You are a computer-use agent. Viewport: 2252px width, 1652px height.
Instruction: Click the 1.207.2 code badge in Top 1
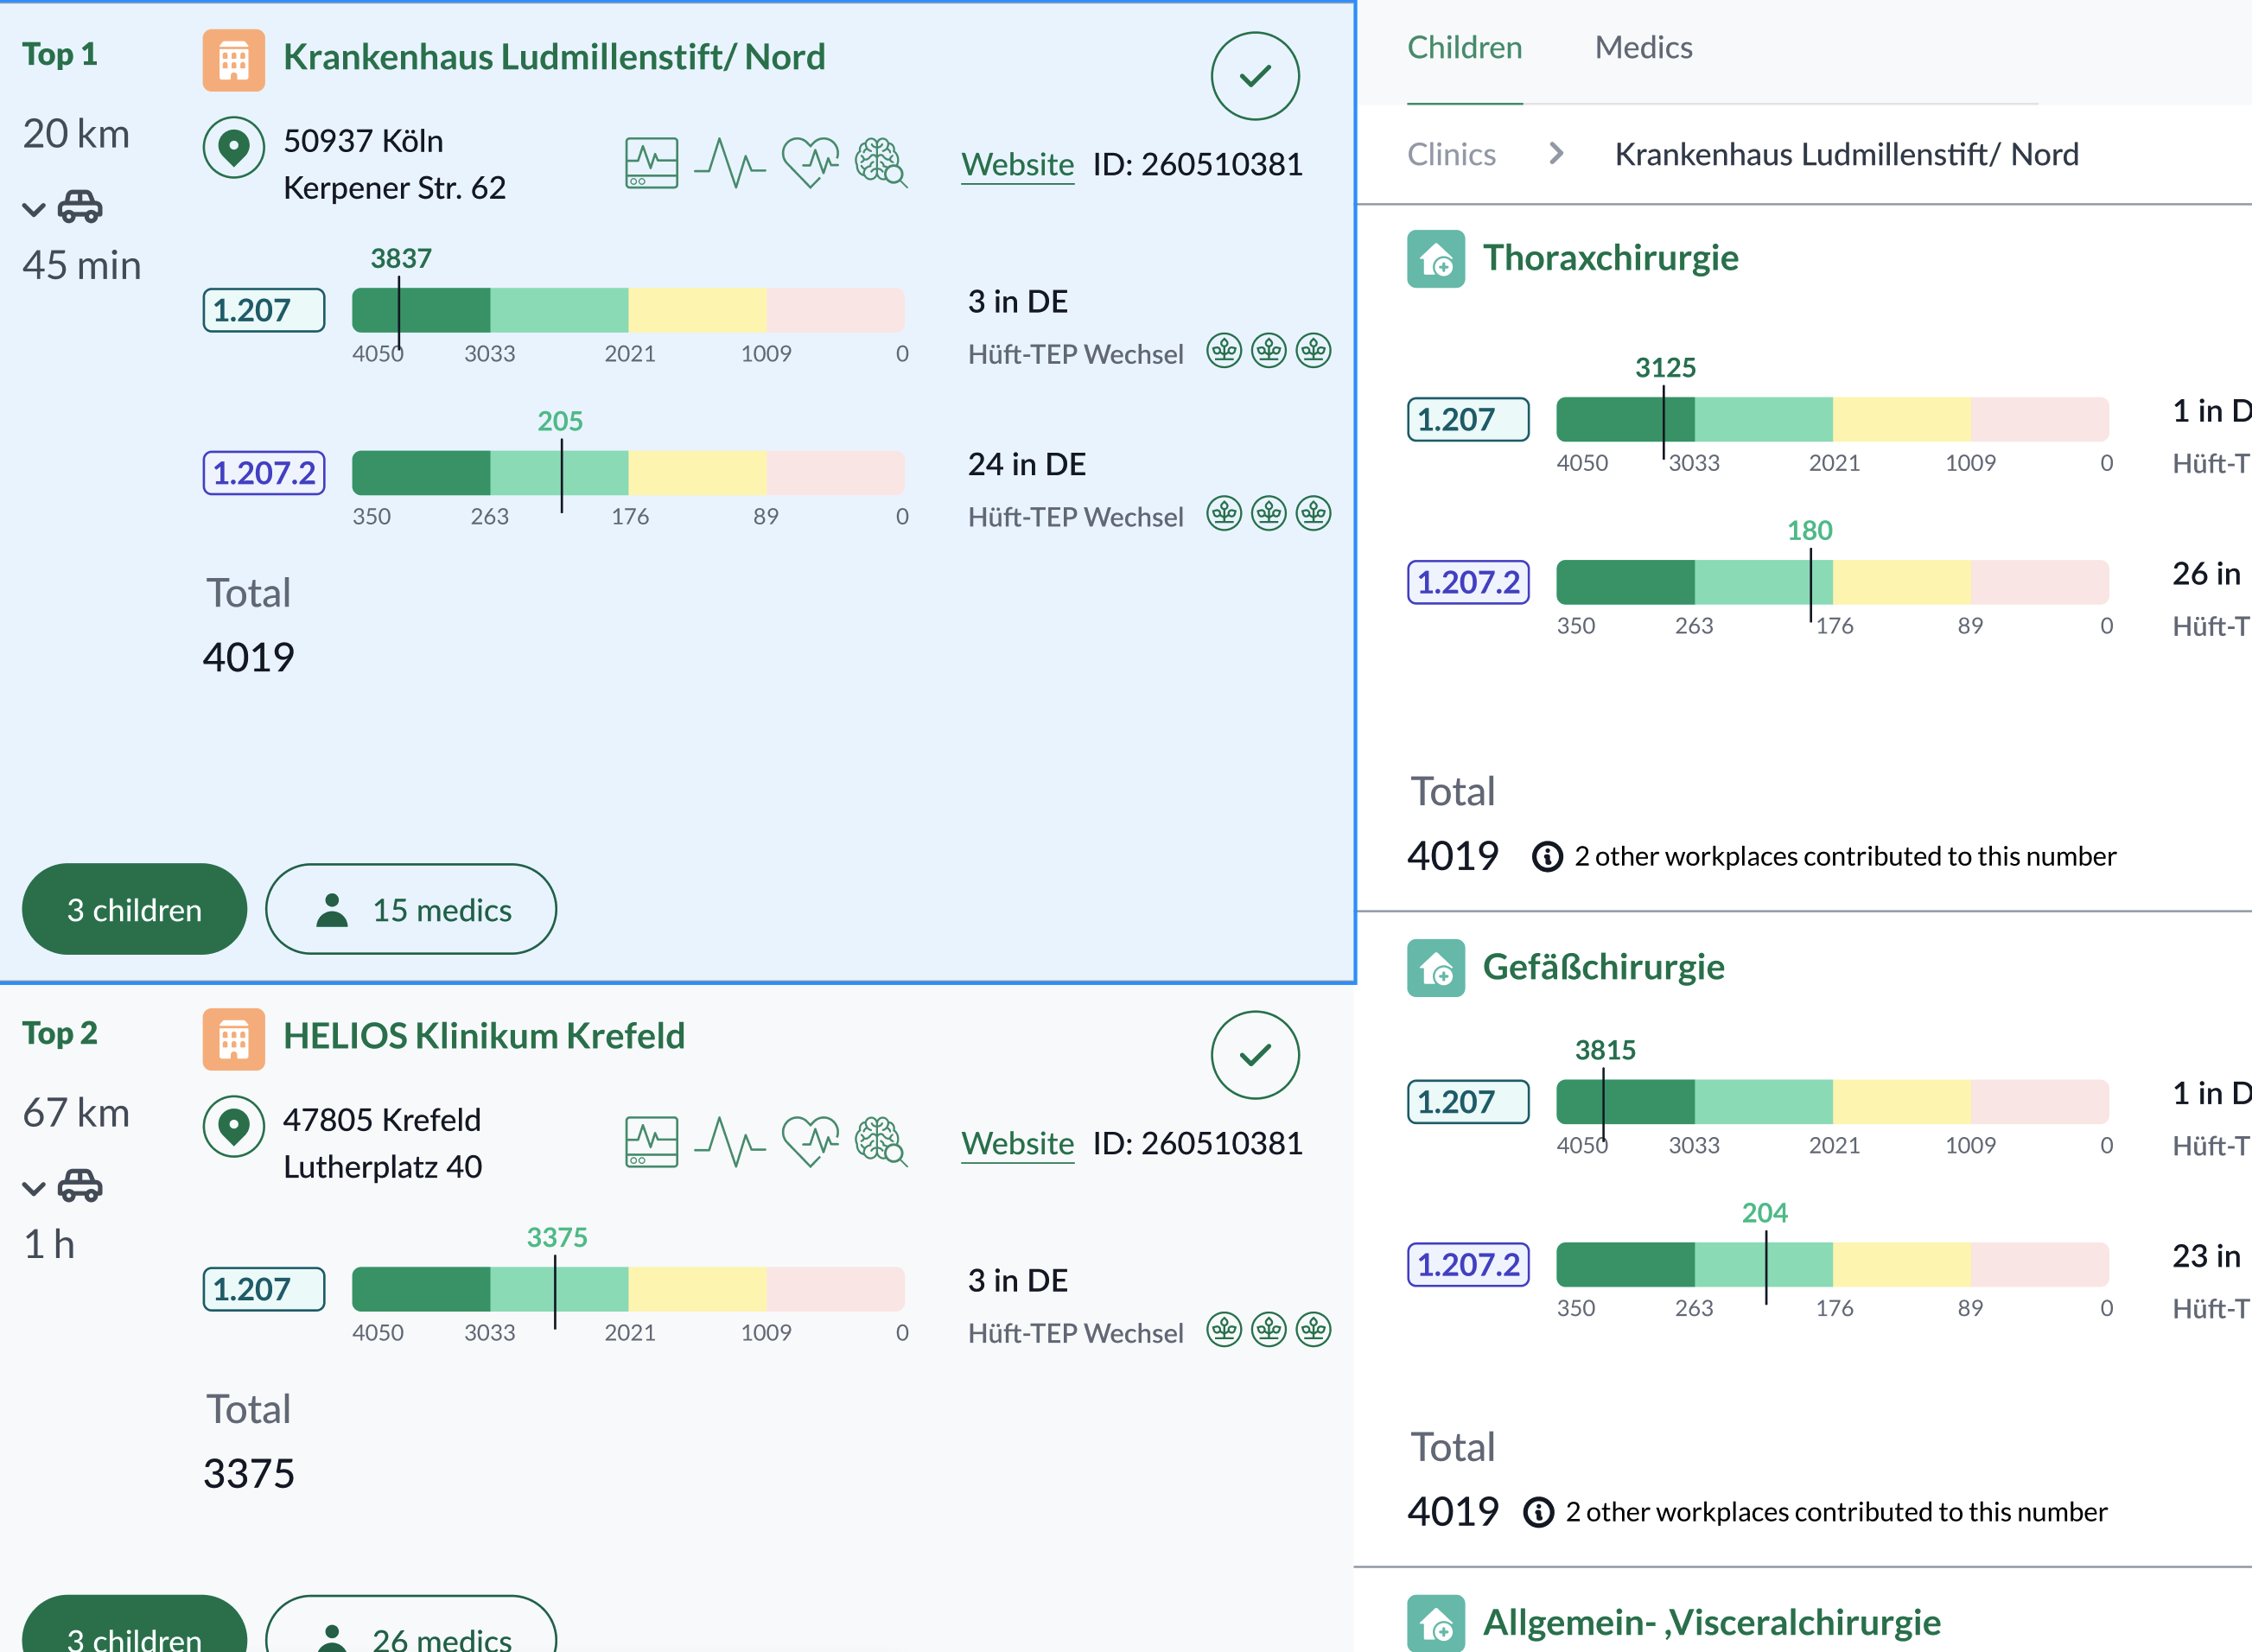point(264,473)
